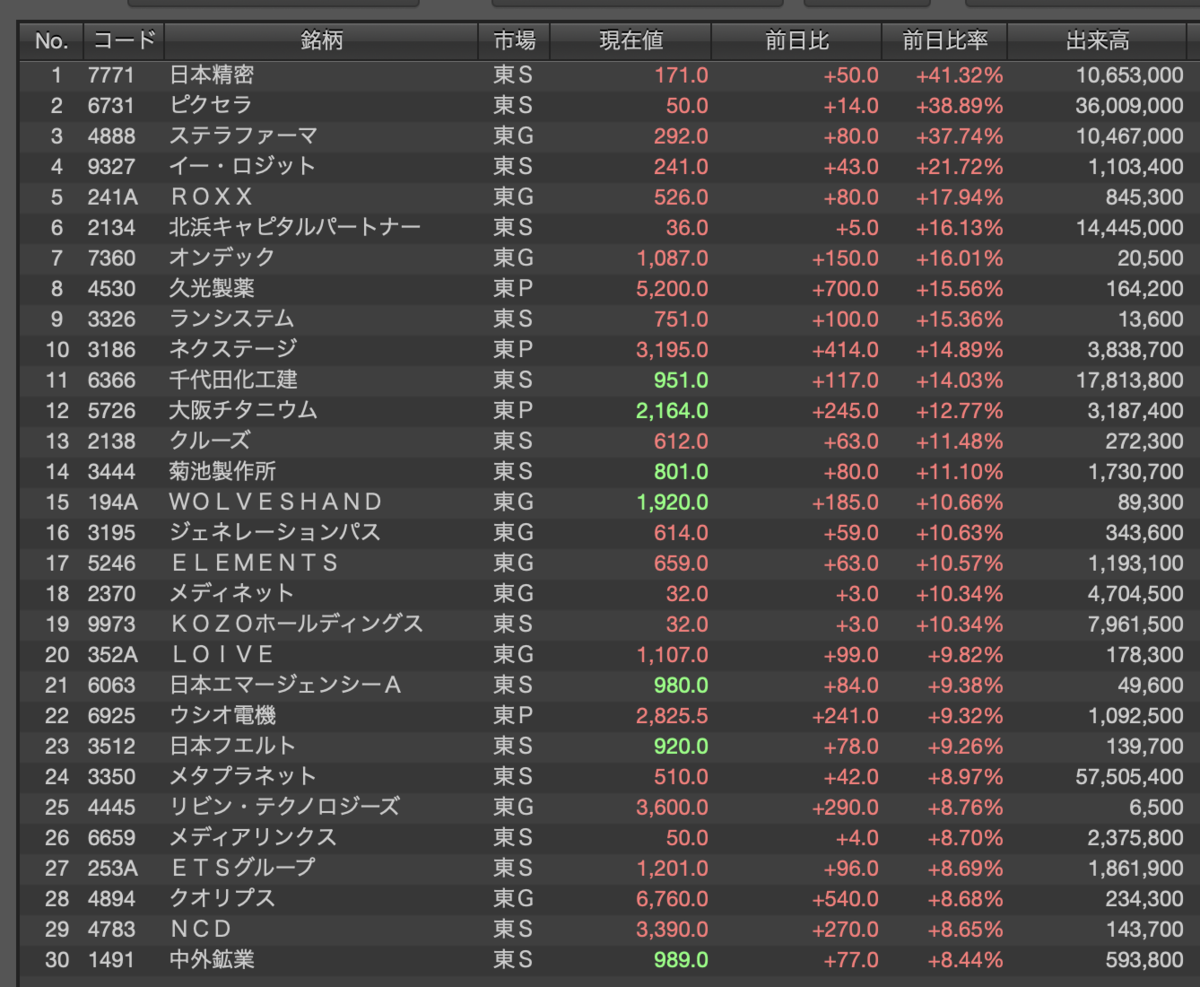Click stock code 241A
Screen dimensions: 1200x987
pos(112,197)
